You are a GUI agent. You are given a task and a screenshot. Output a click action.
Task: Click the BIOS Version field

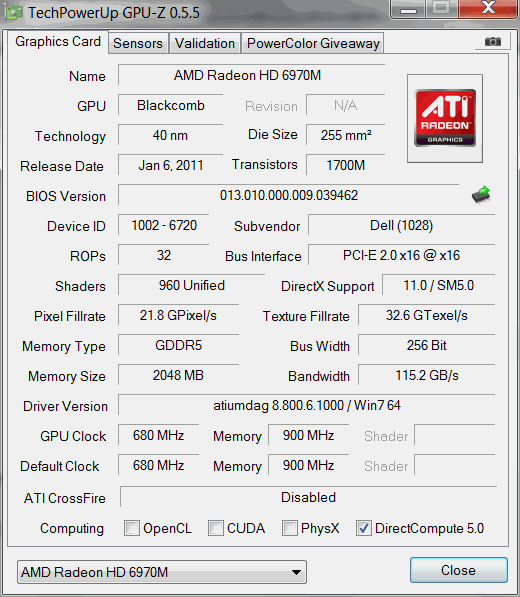coord(289,195)
